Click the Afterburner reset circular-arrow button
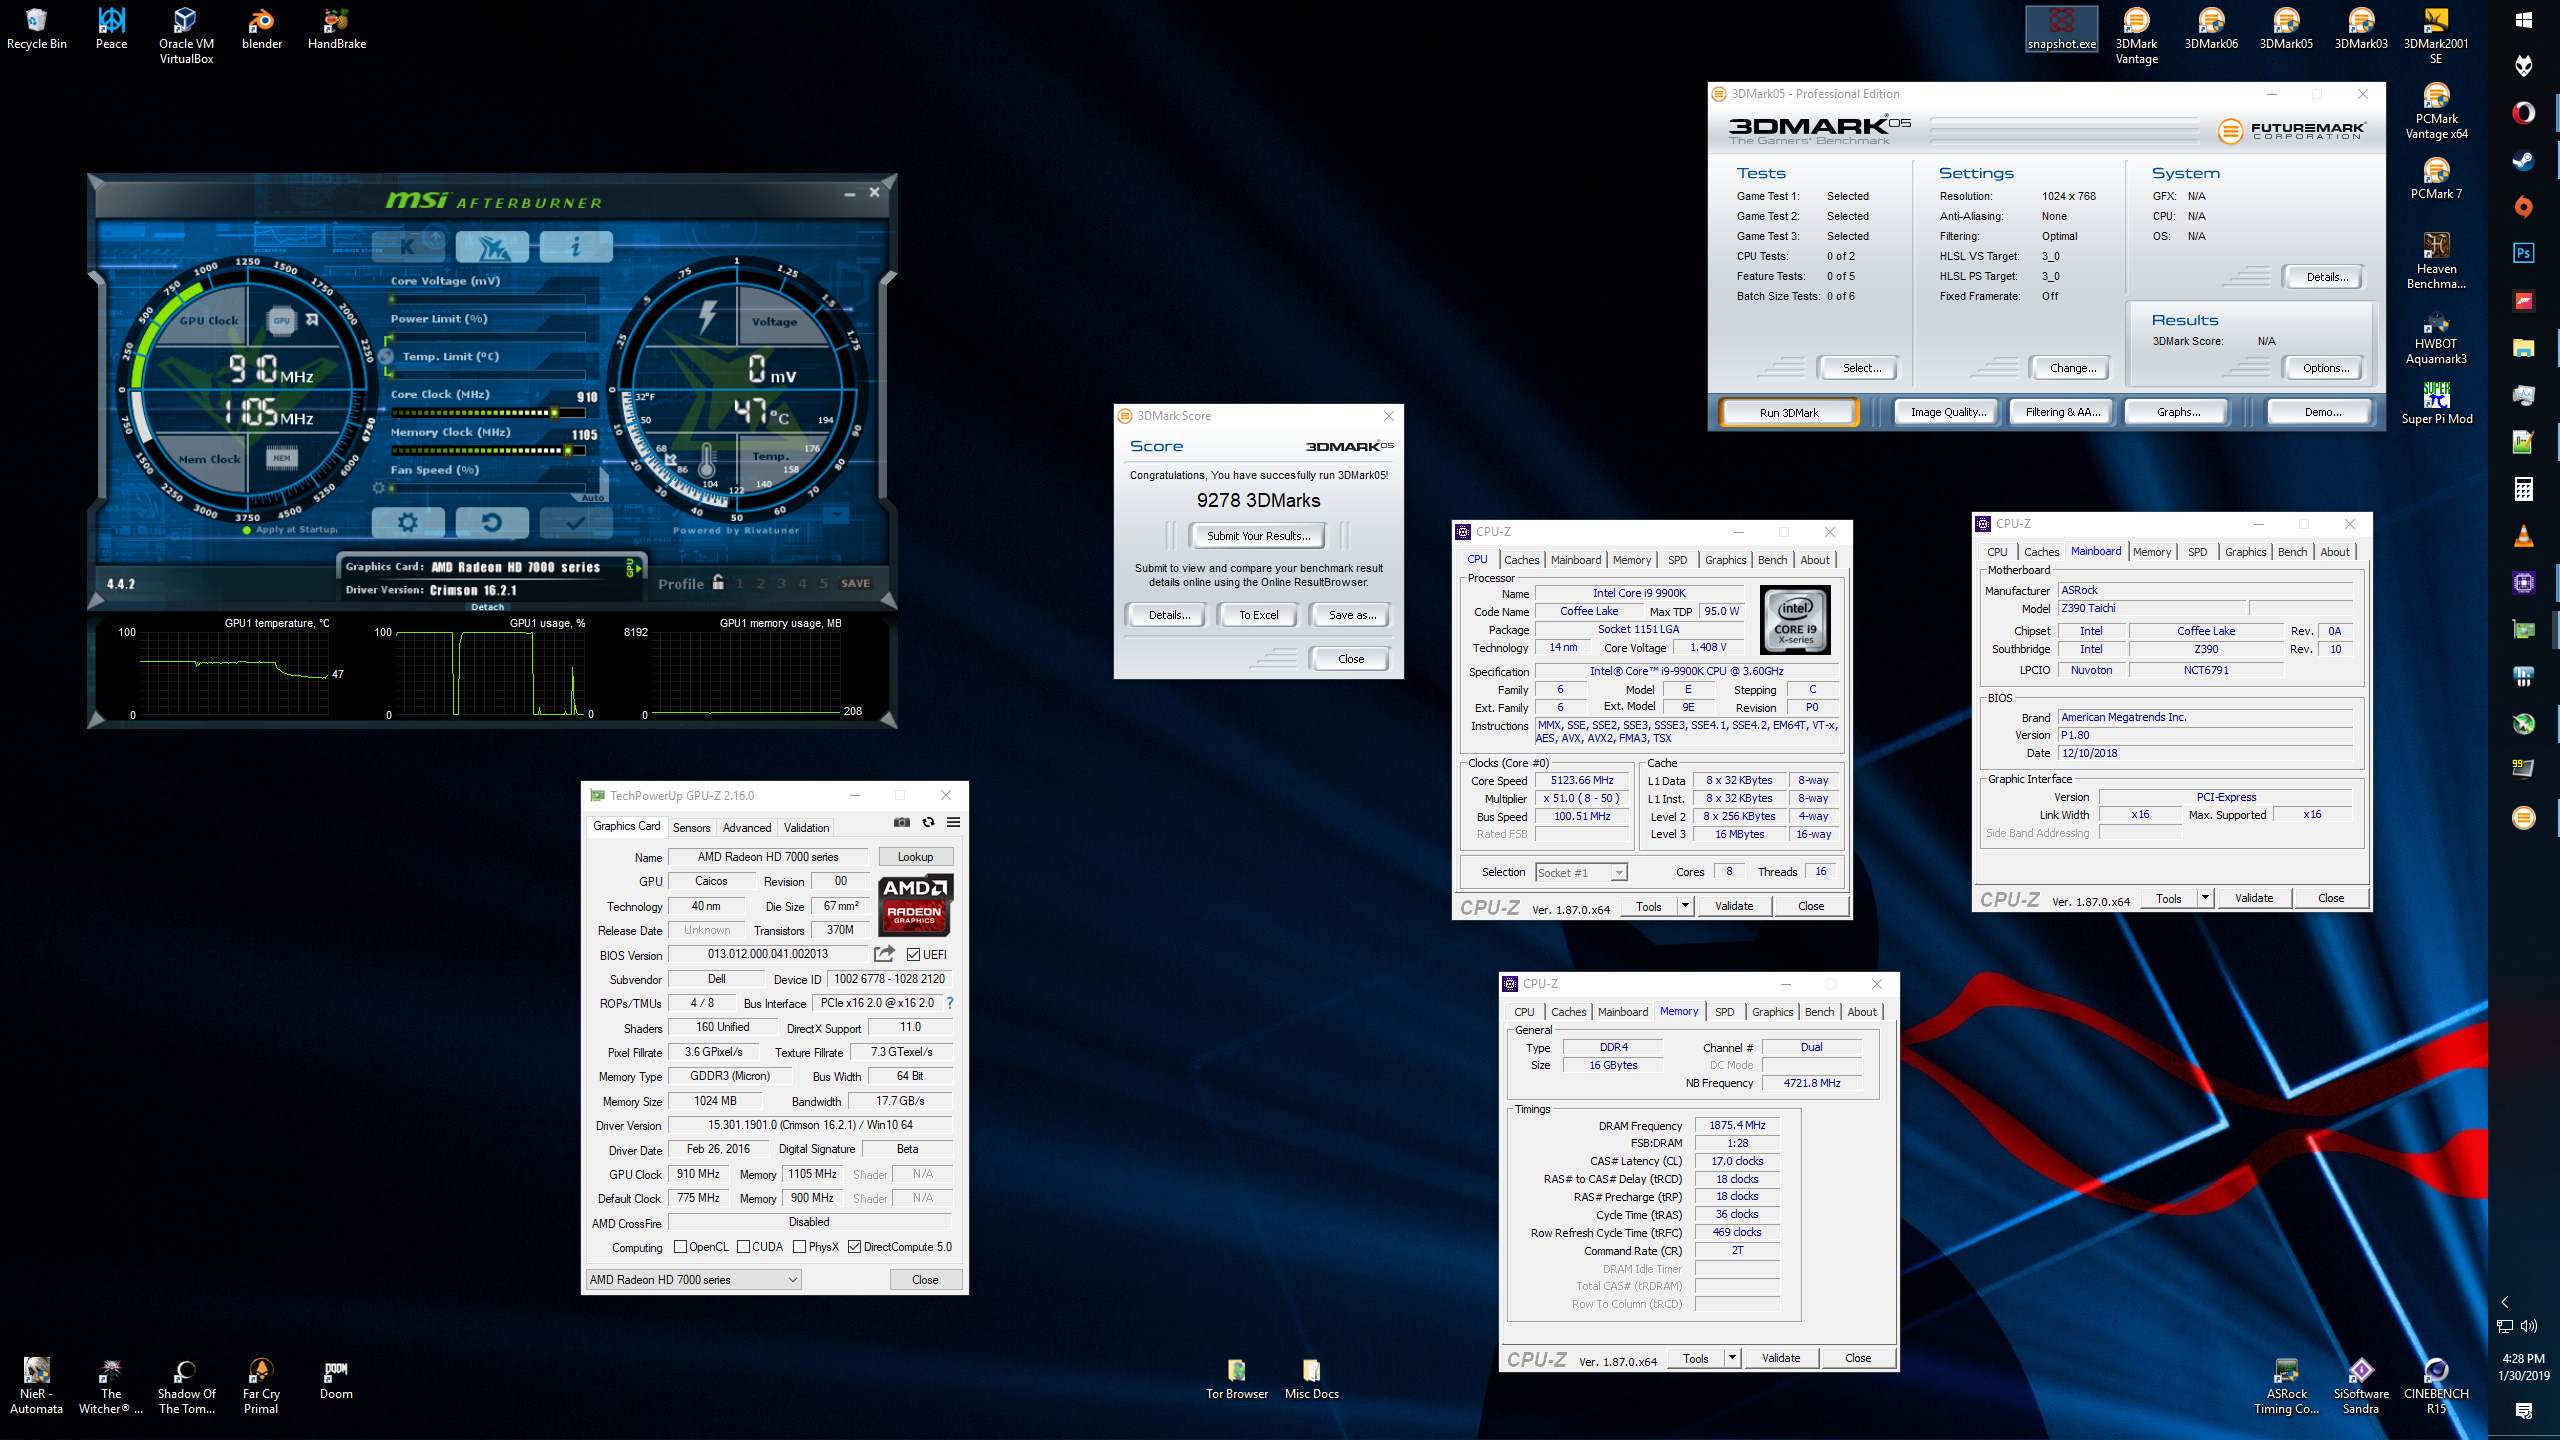 coord(491,521)
